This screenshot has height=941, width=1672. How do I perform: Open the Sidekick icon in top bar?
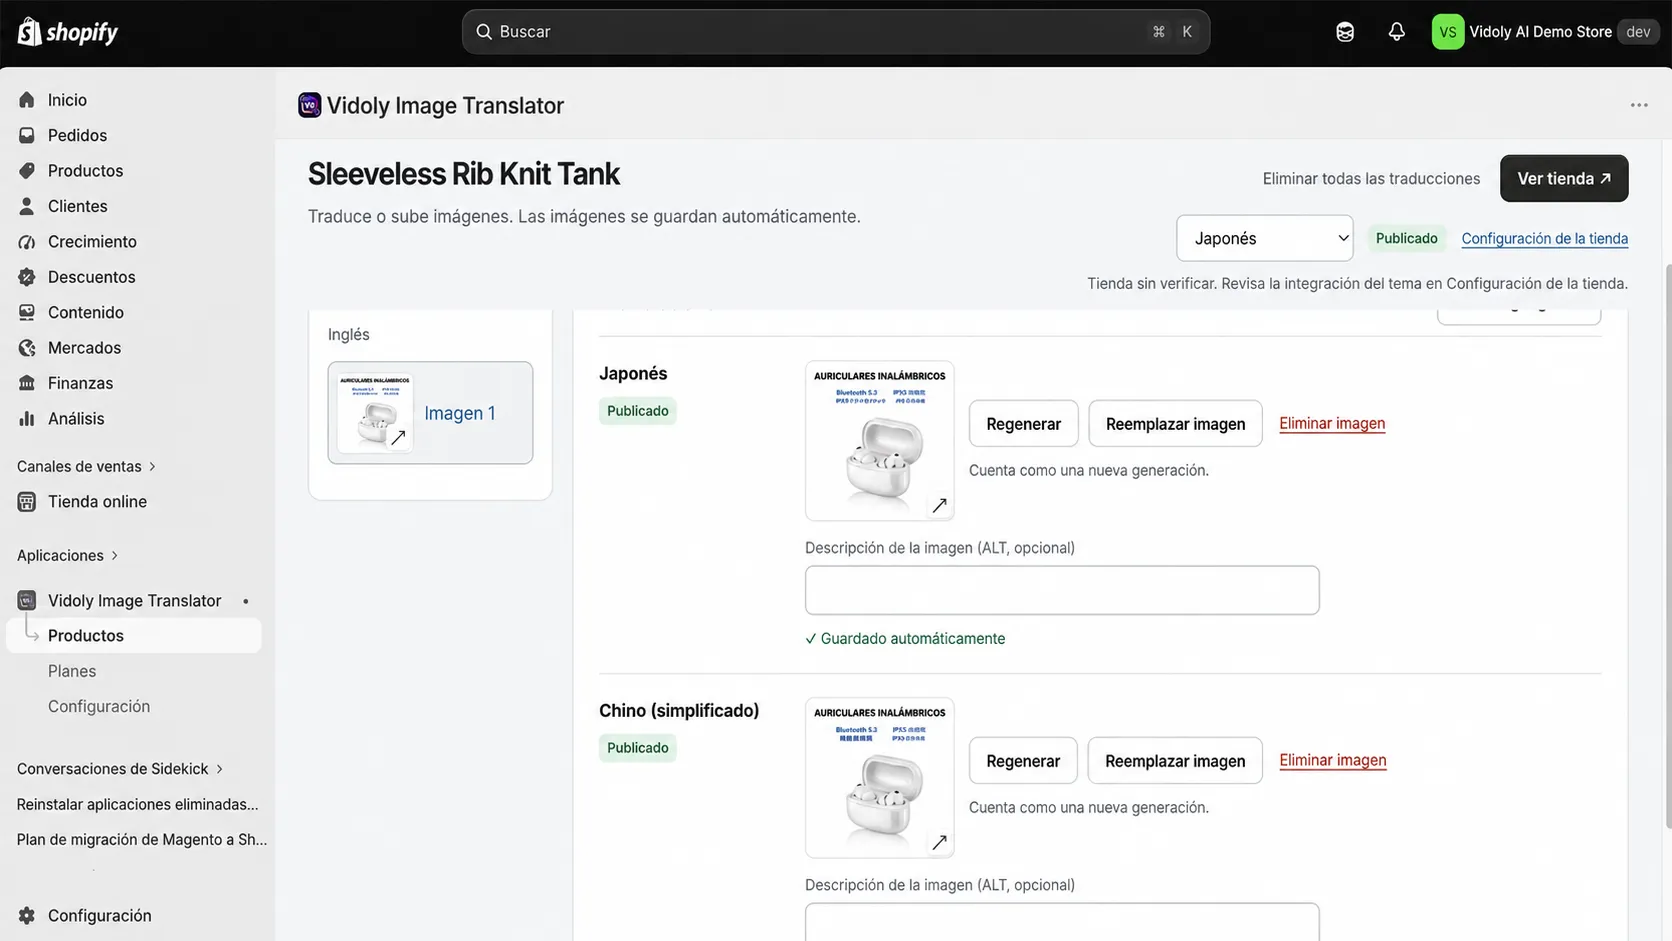(1345, 32)
